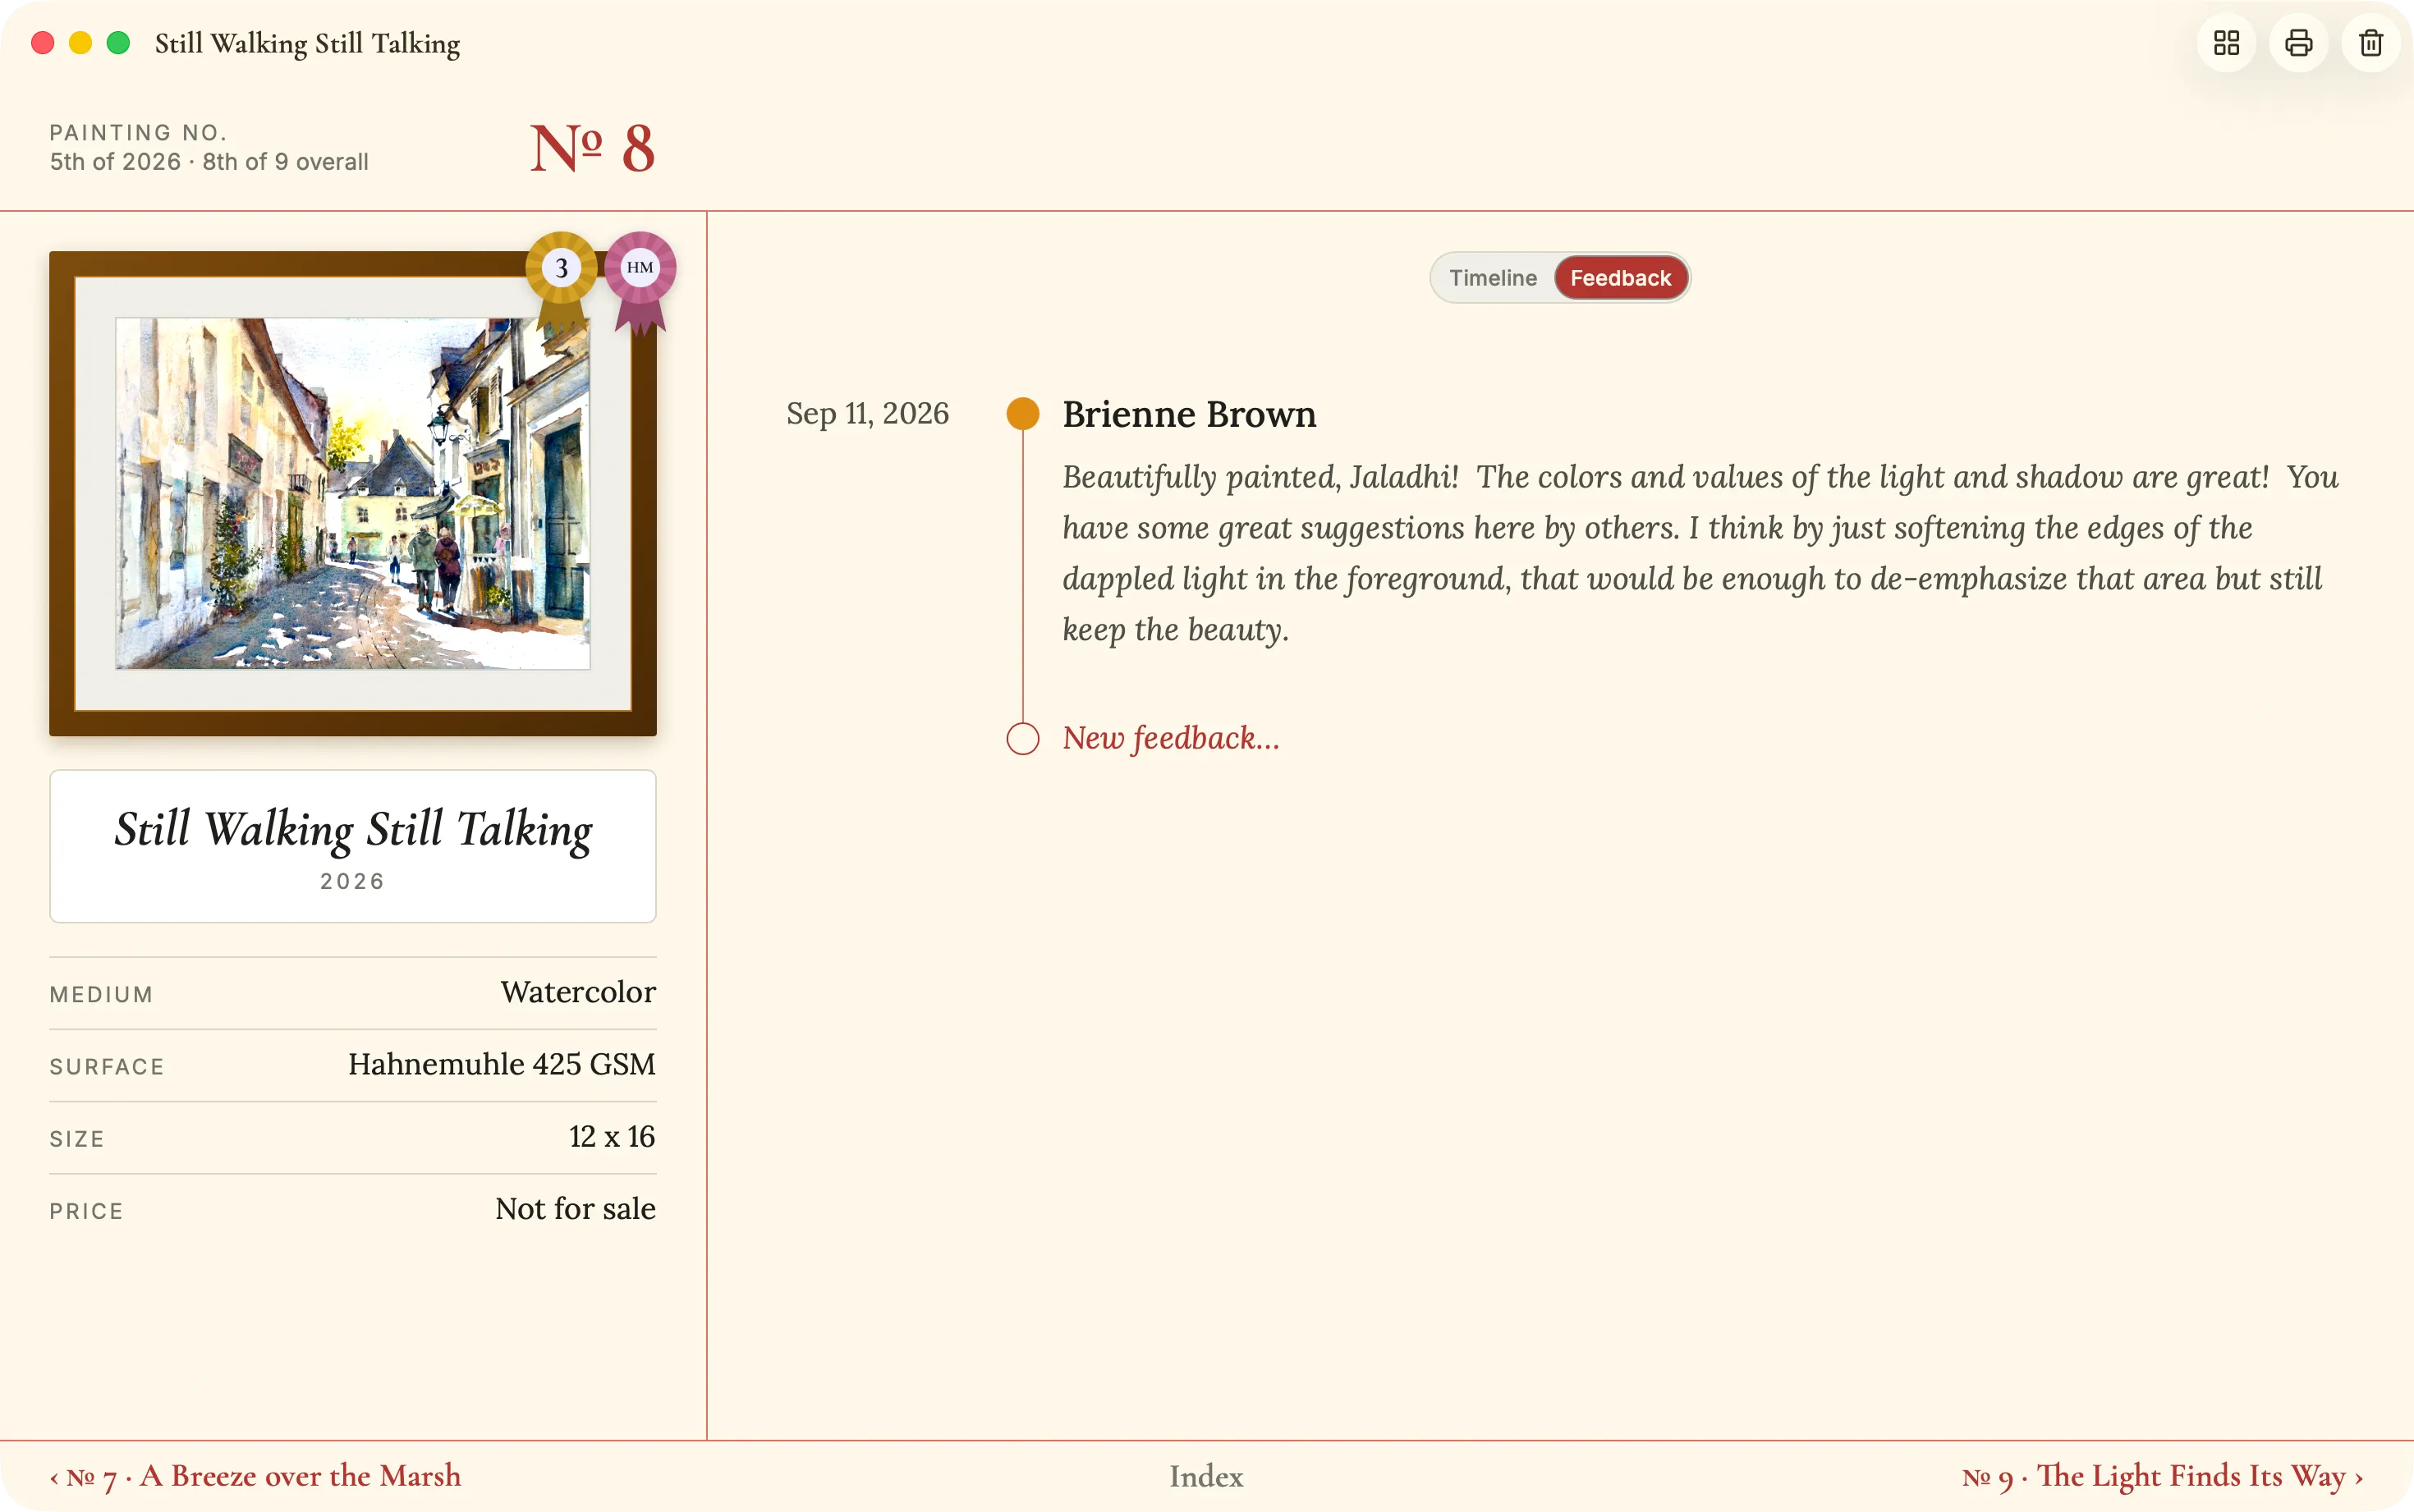Go to previous painting A Breeze over the Marsh
2414x1512 pixels.
[256, 1476]
